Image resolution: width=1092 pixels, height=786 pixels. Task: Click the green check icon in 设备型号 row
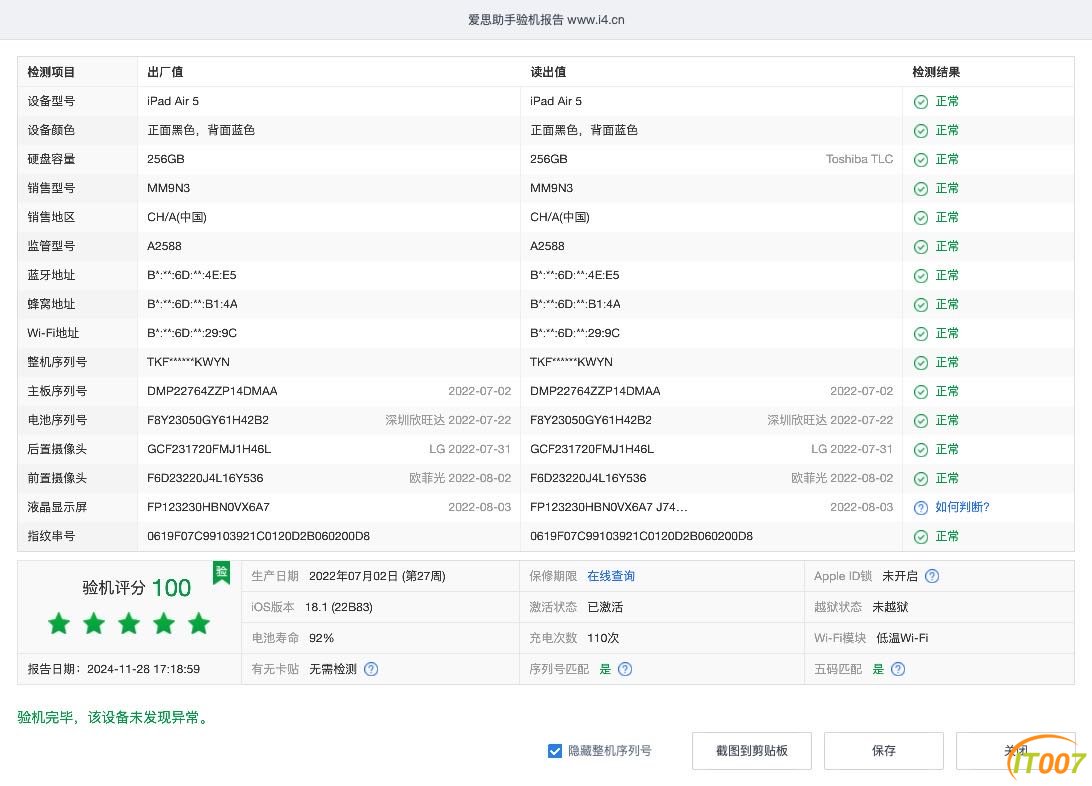pyautogui.click(x=921, y=102)
